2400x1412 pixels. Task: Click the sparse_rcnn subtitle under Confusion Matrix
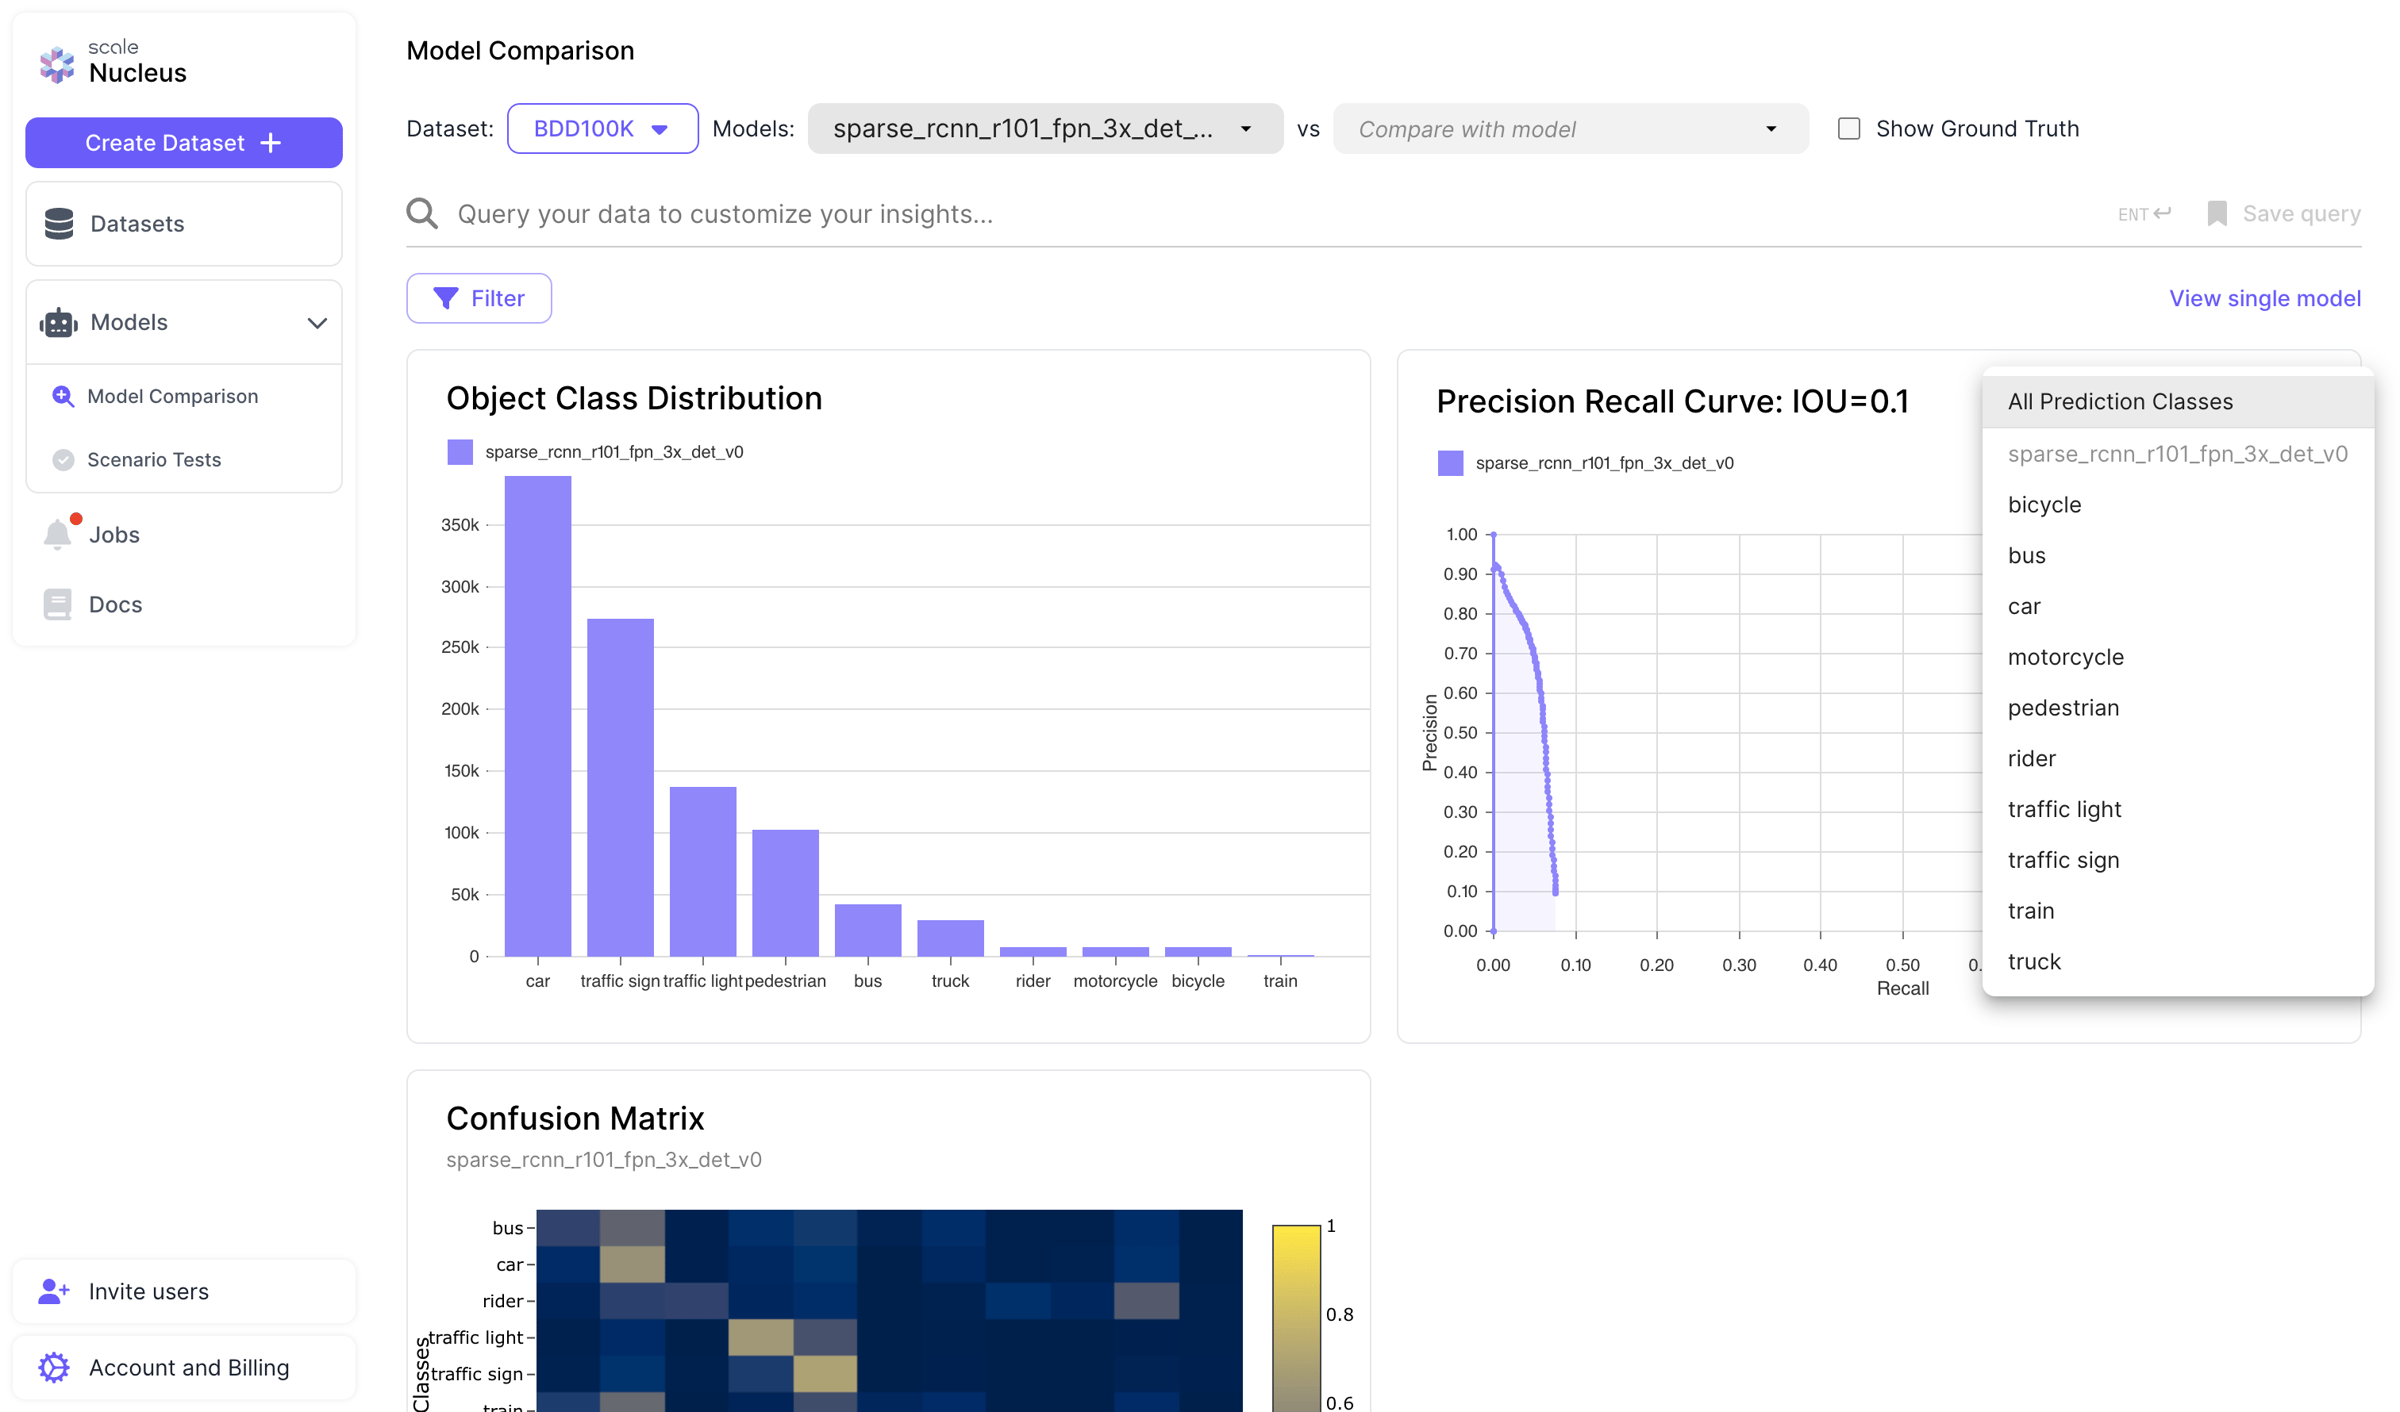coord(604,1160)
